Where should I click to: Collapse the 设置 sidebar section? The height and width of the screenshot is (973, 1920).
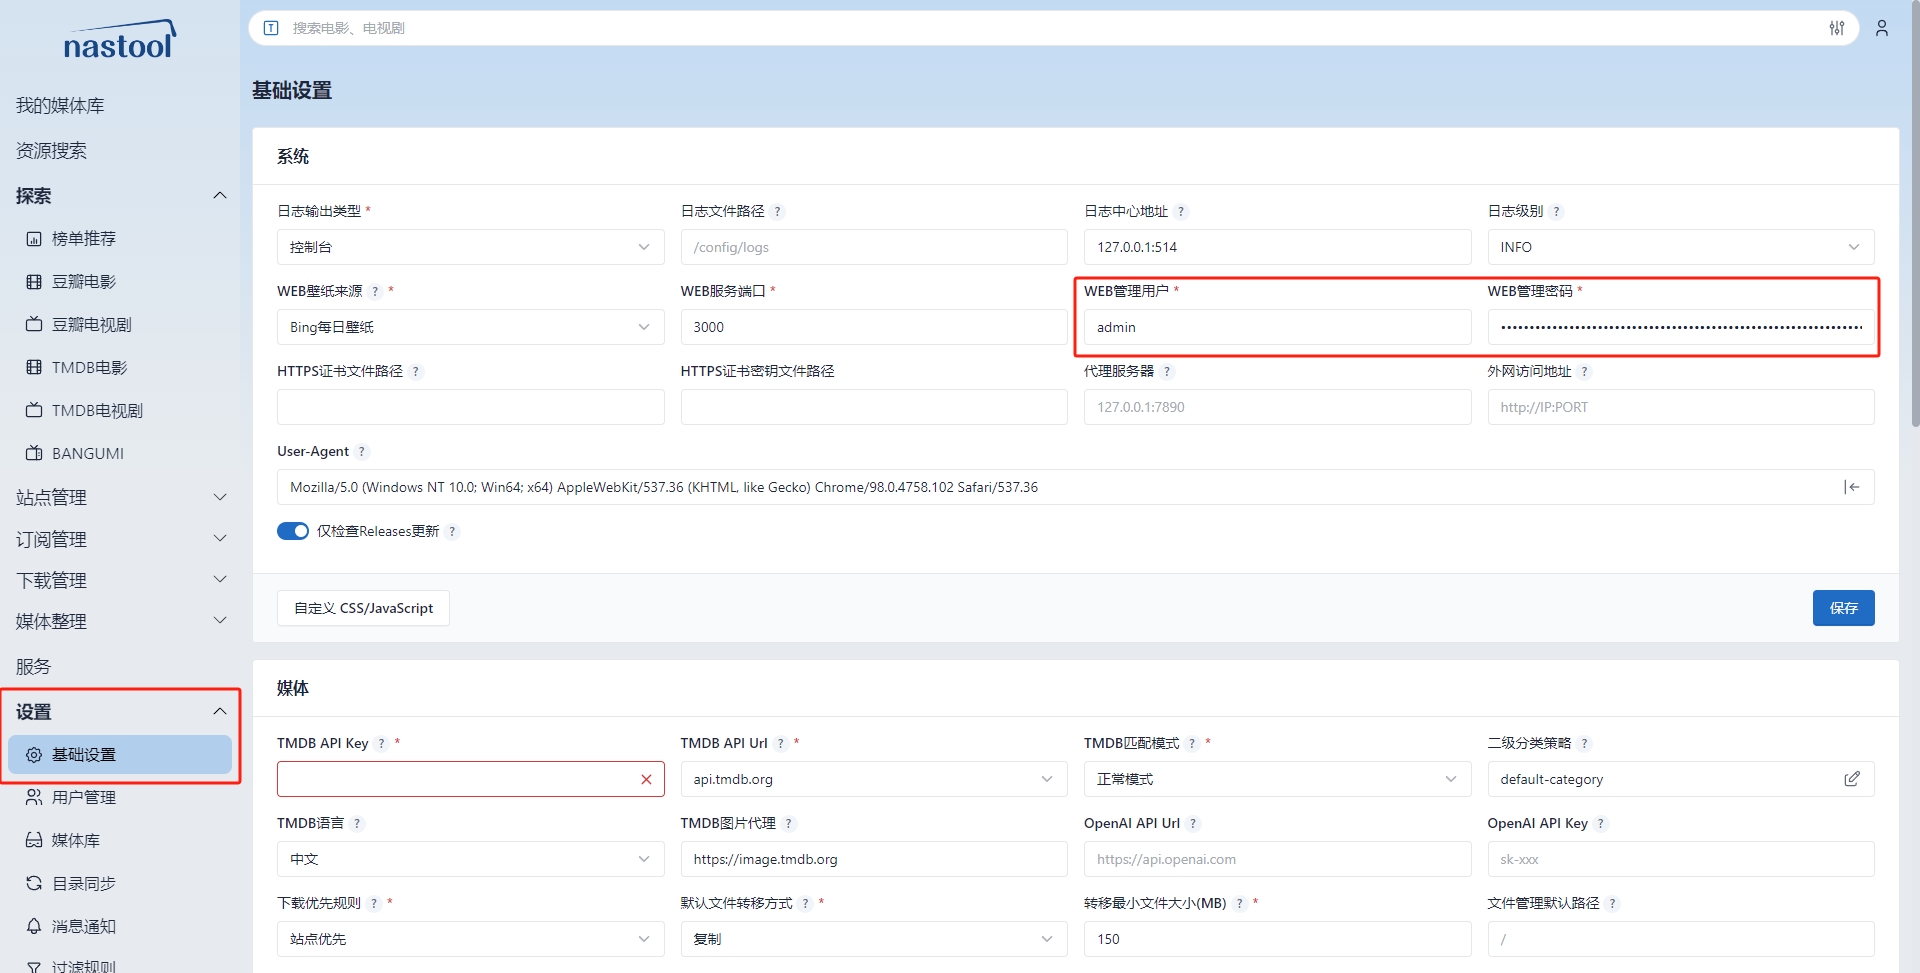click(x=120, y=712)
